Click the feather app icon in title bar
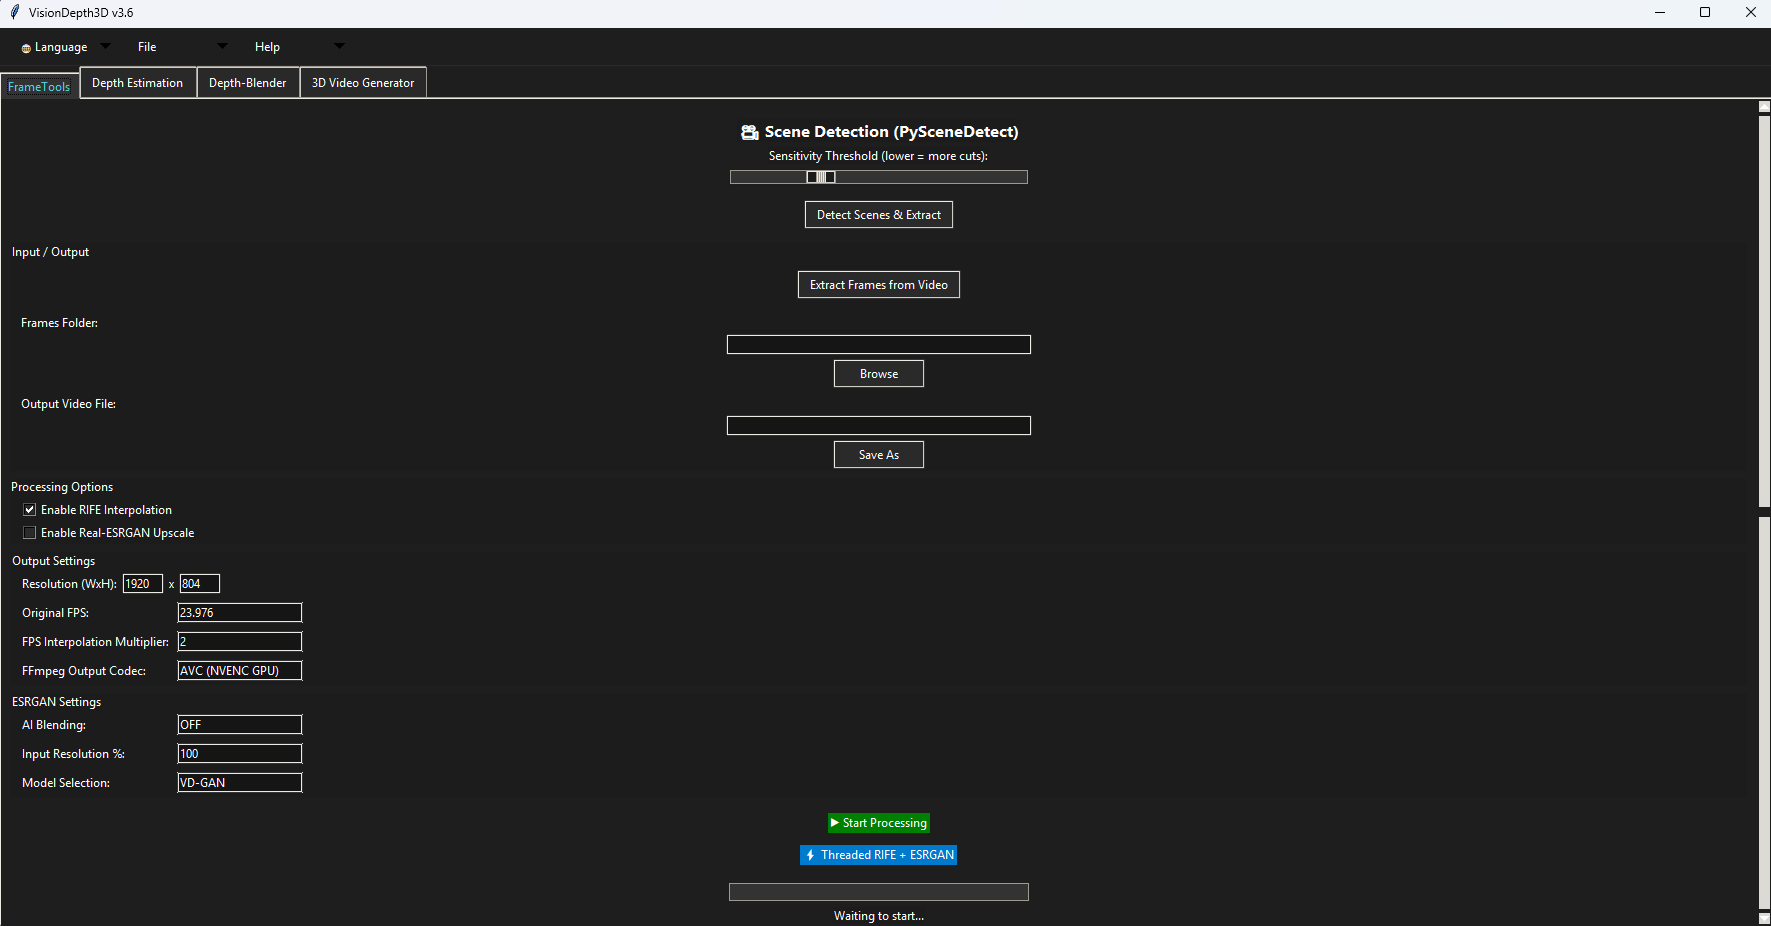This screenshot has width=1771, height=926. point(14,13)
